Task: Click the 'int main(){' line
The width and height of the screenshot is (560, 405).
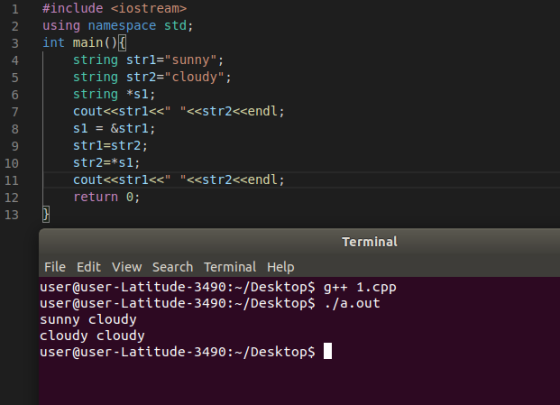Action: 84,43
